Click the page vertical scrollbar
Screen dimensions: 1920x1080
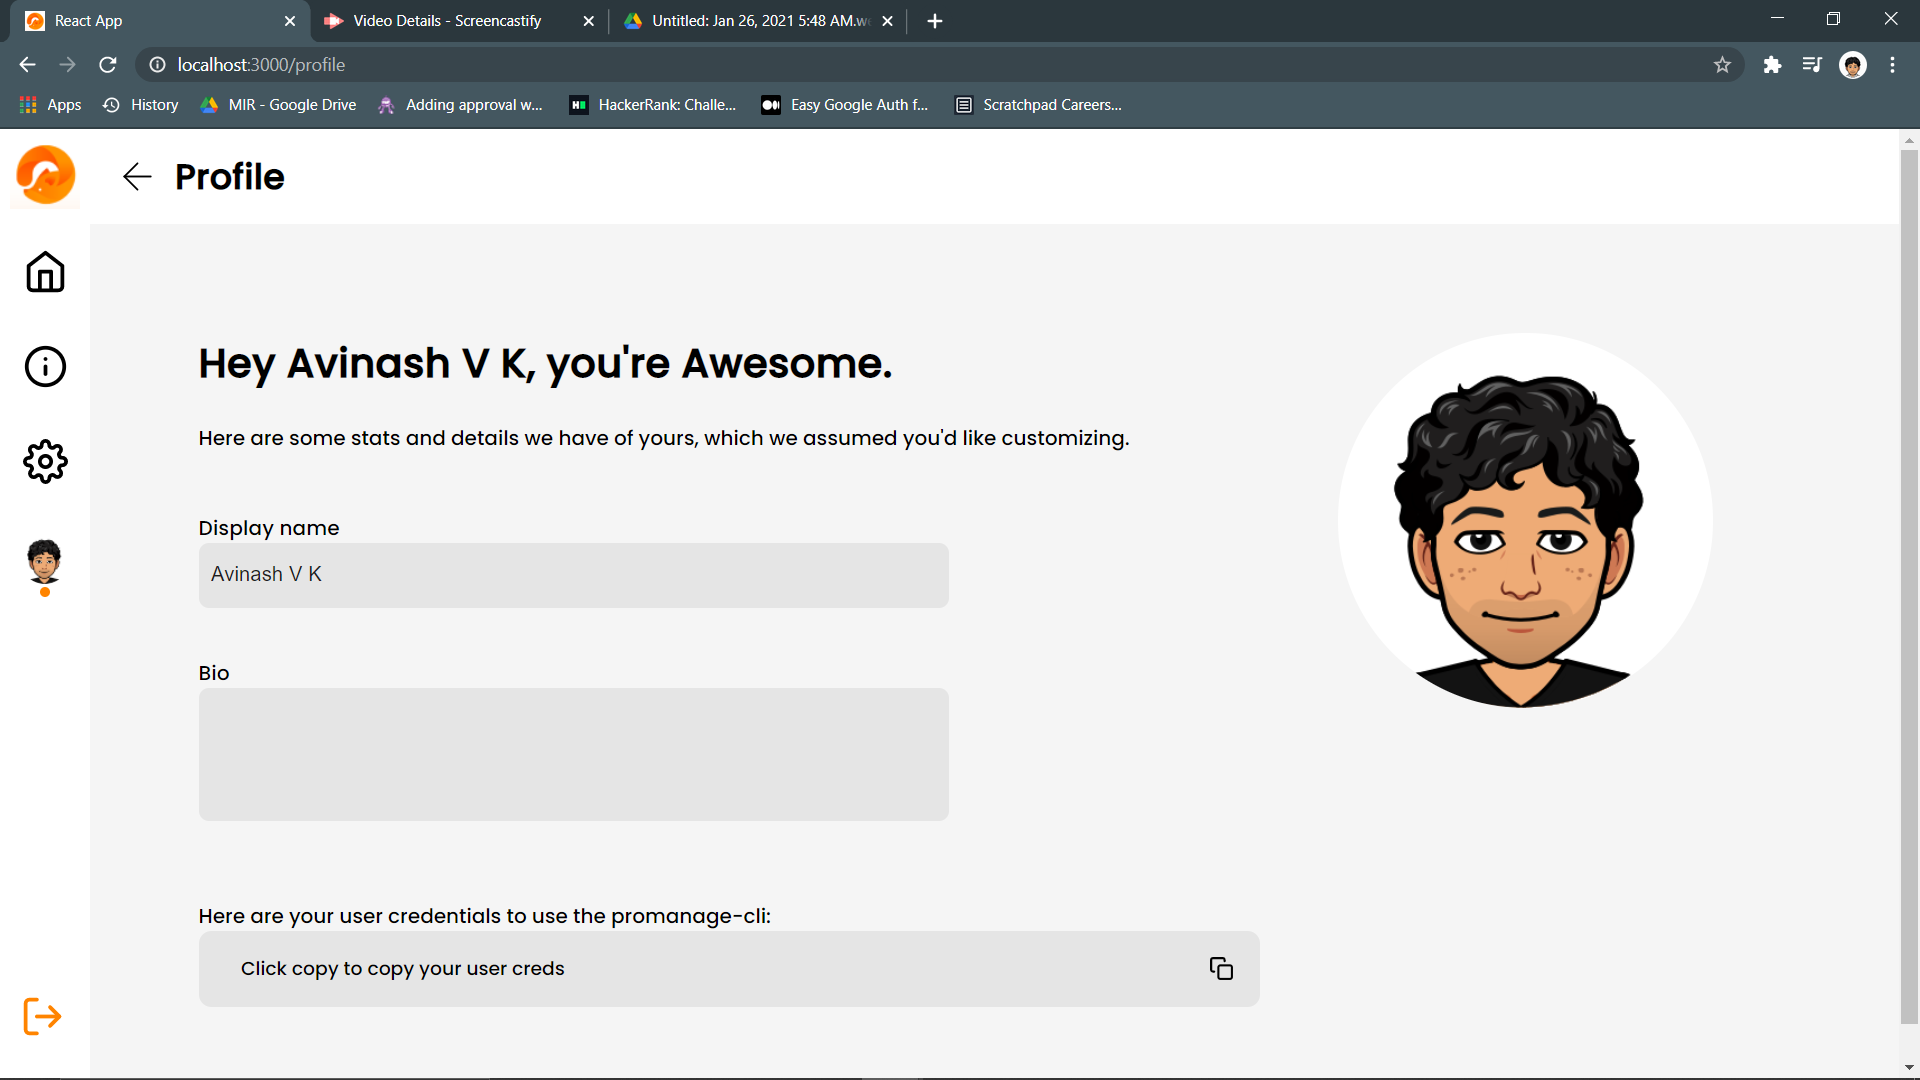click(x=1909, y=586)
